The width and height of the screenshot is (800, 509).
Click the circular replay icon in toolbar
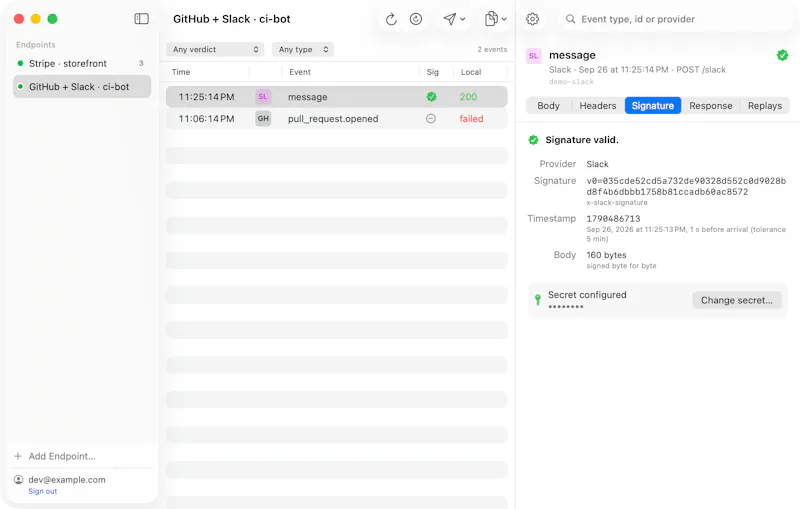pos(416,19)
